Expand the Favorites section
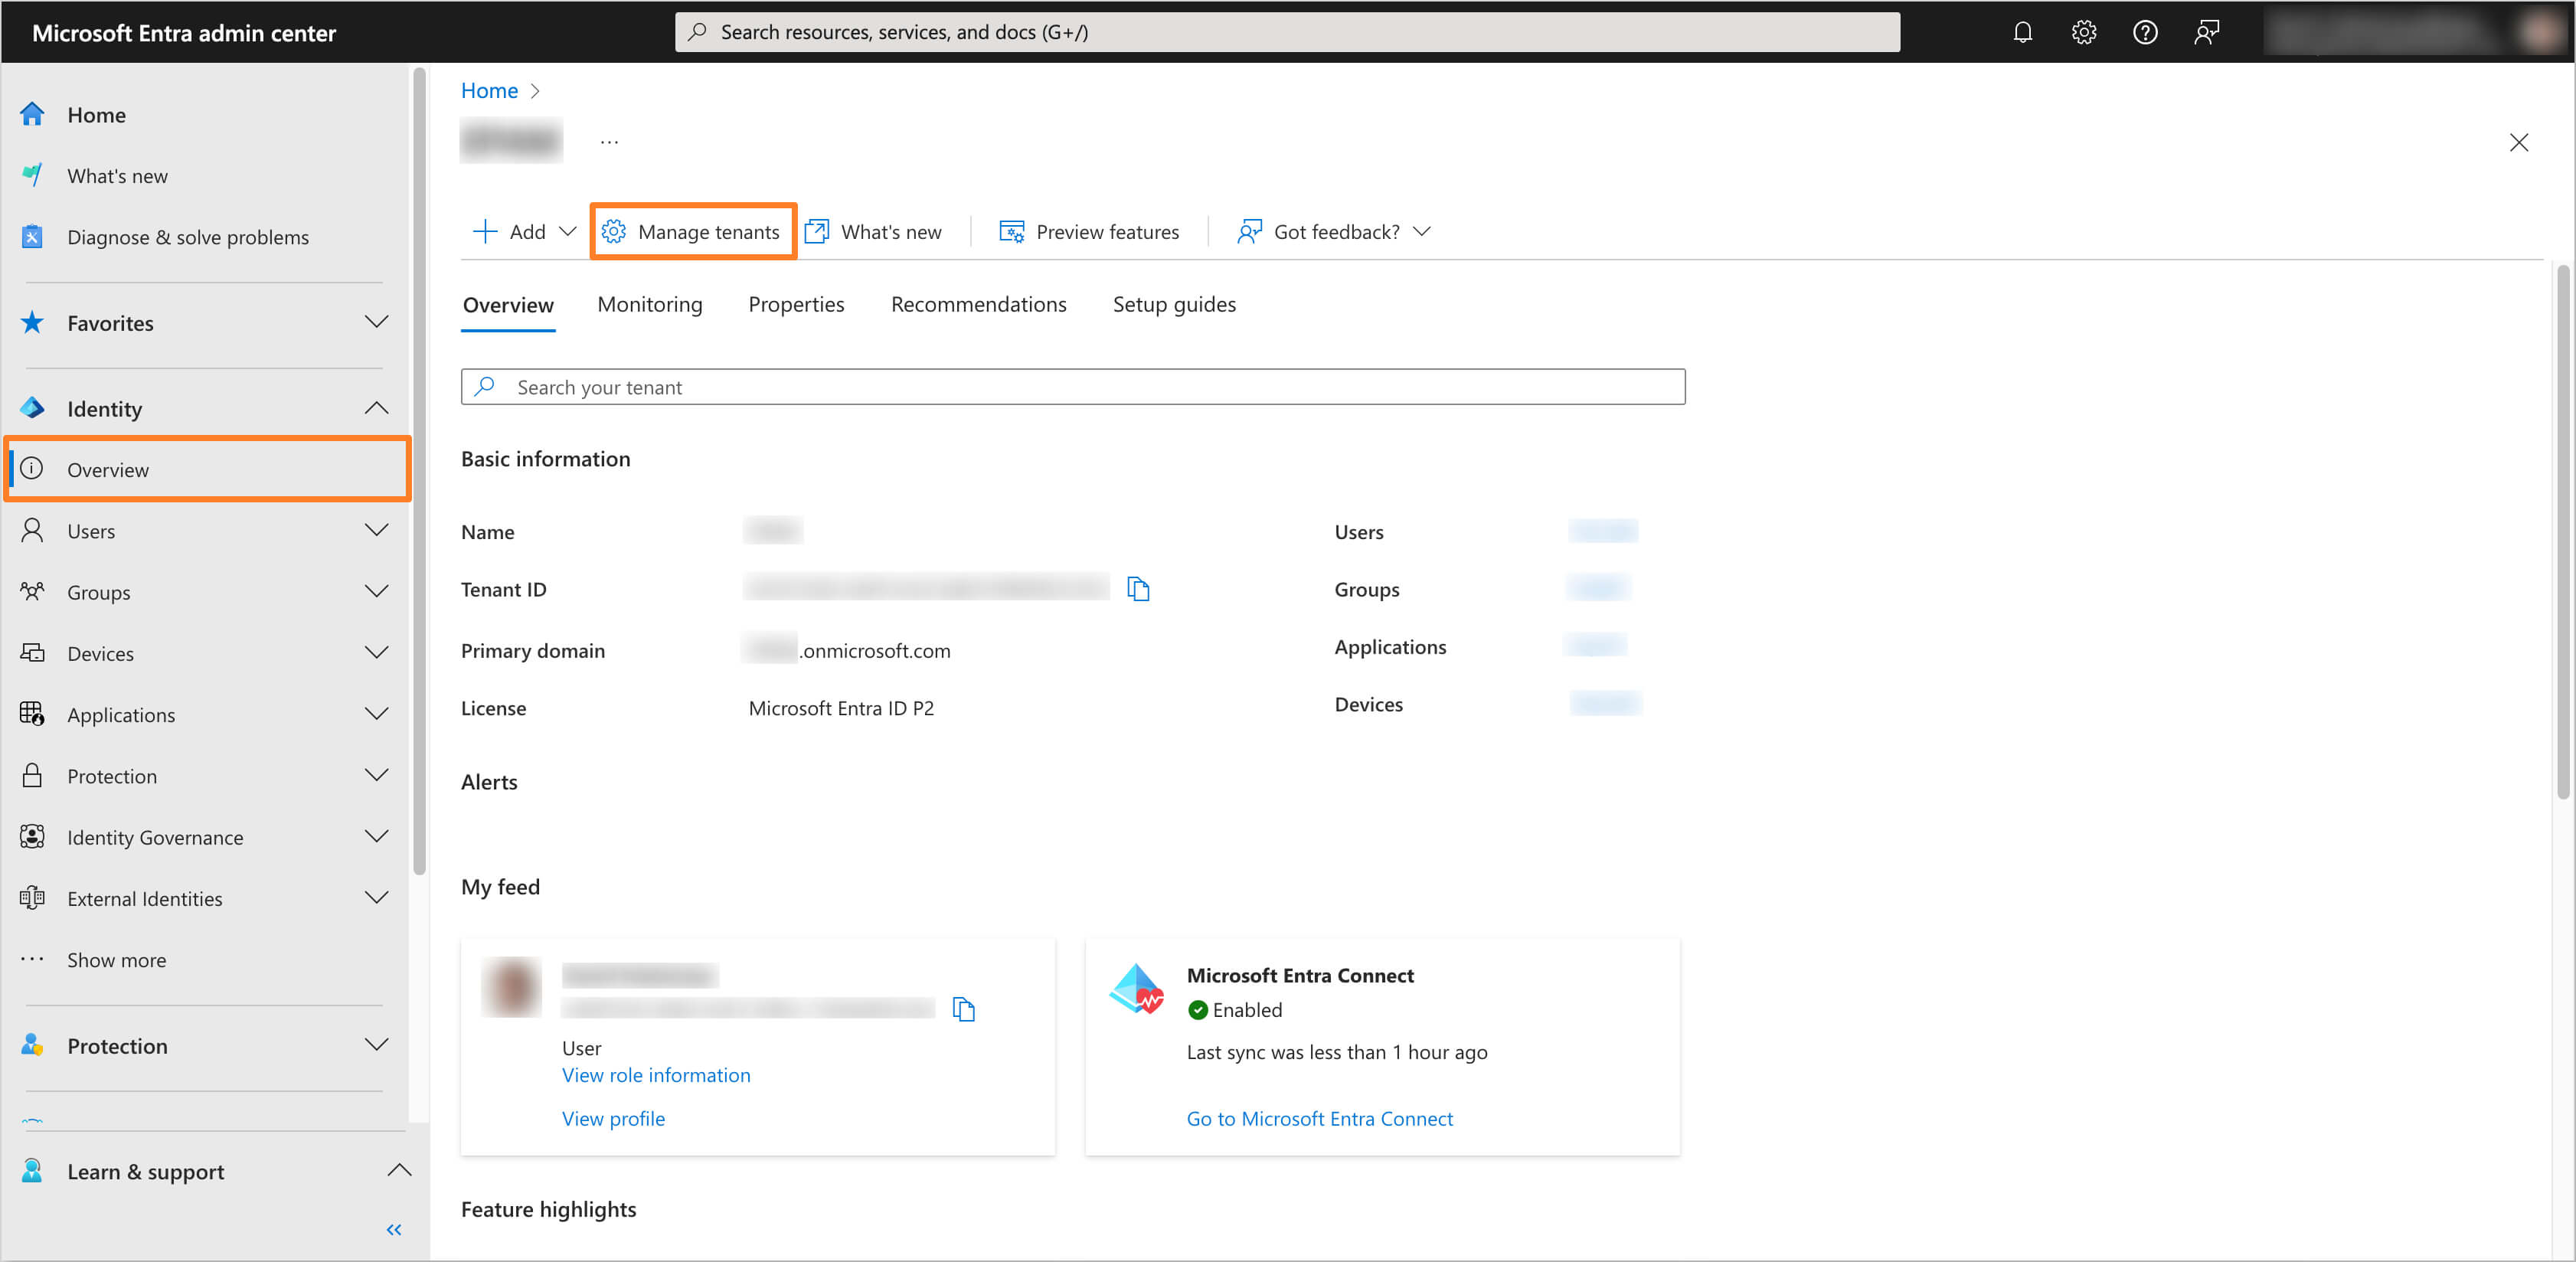 pos(376,322)
